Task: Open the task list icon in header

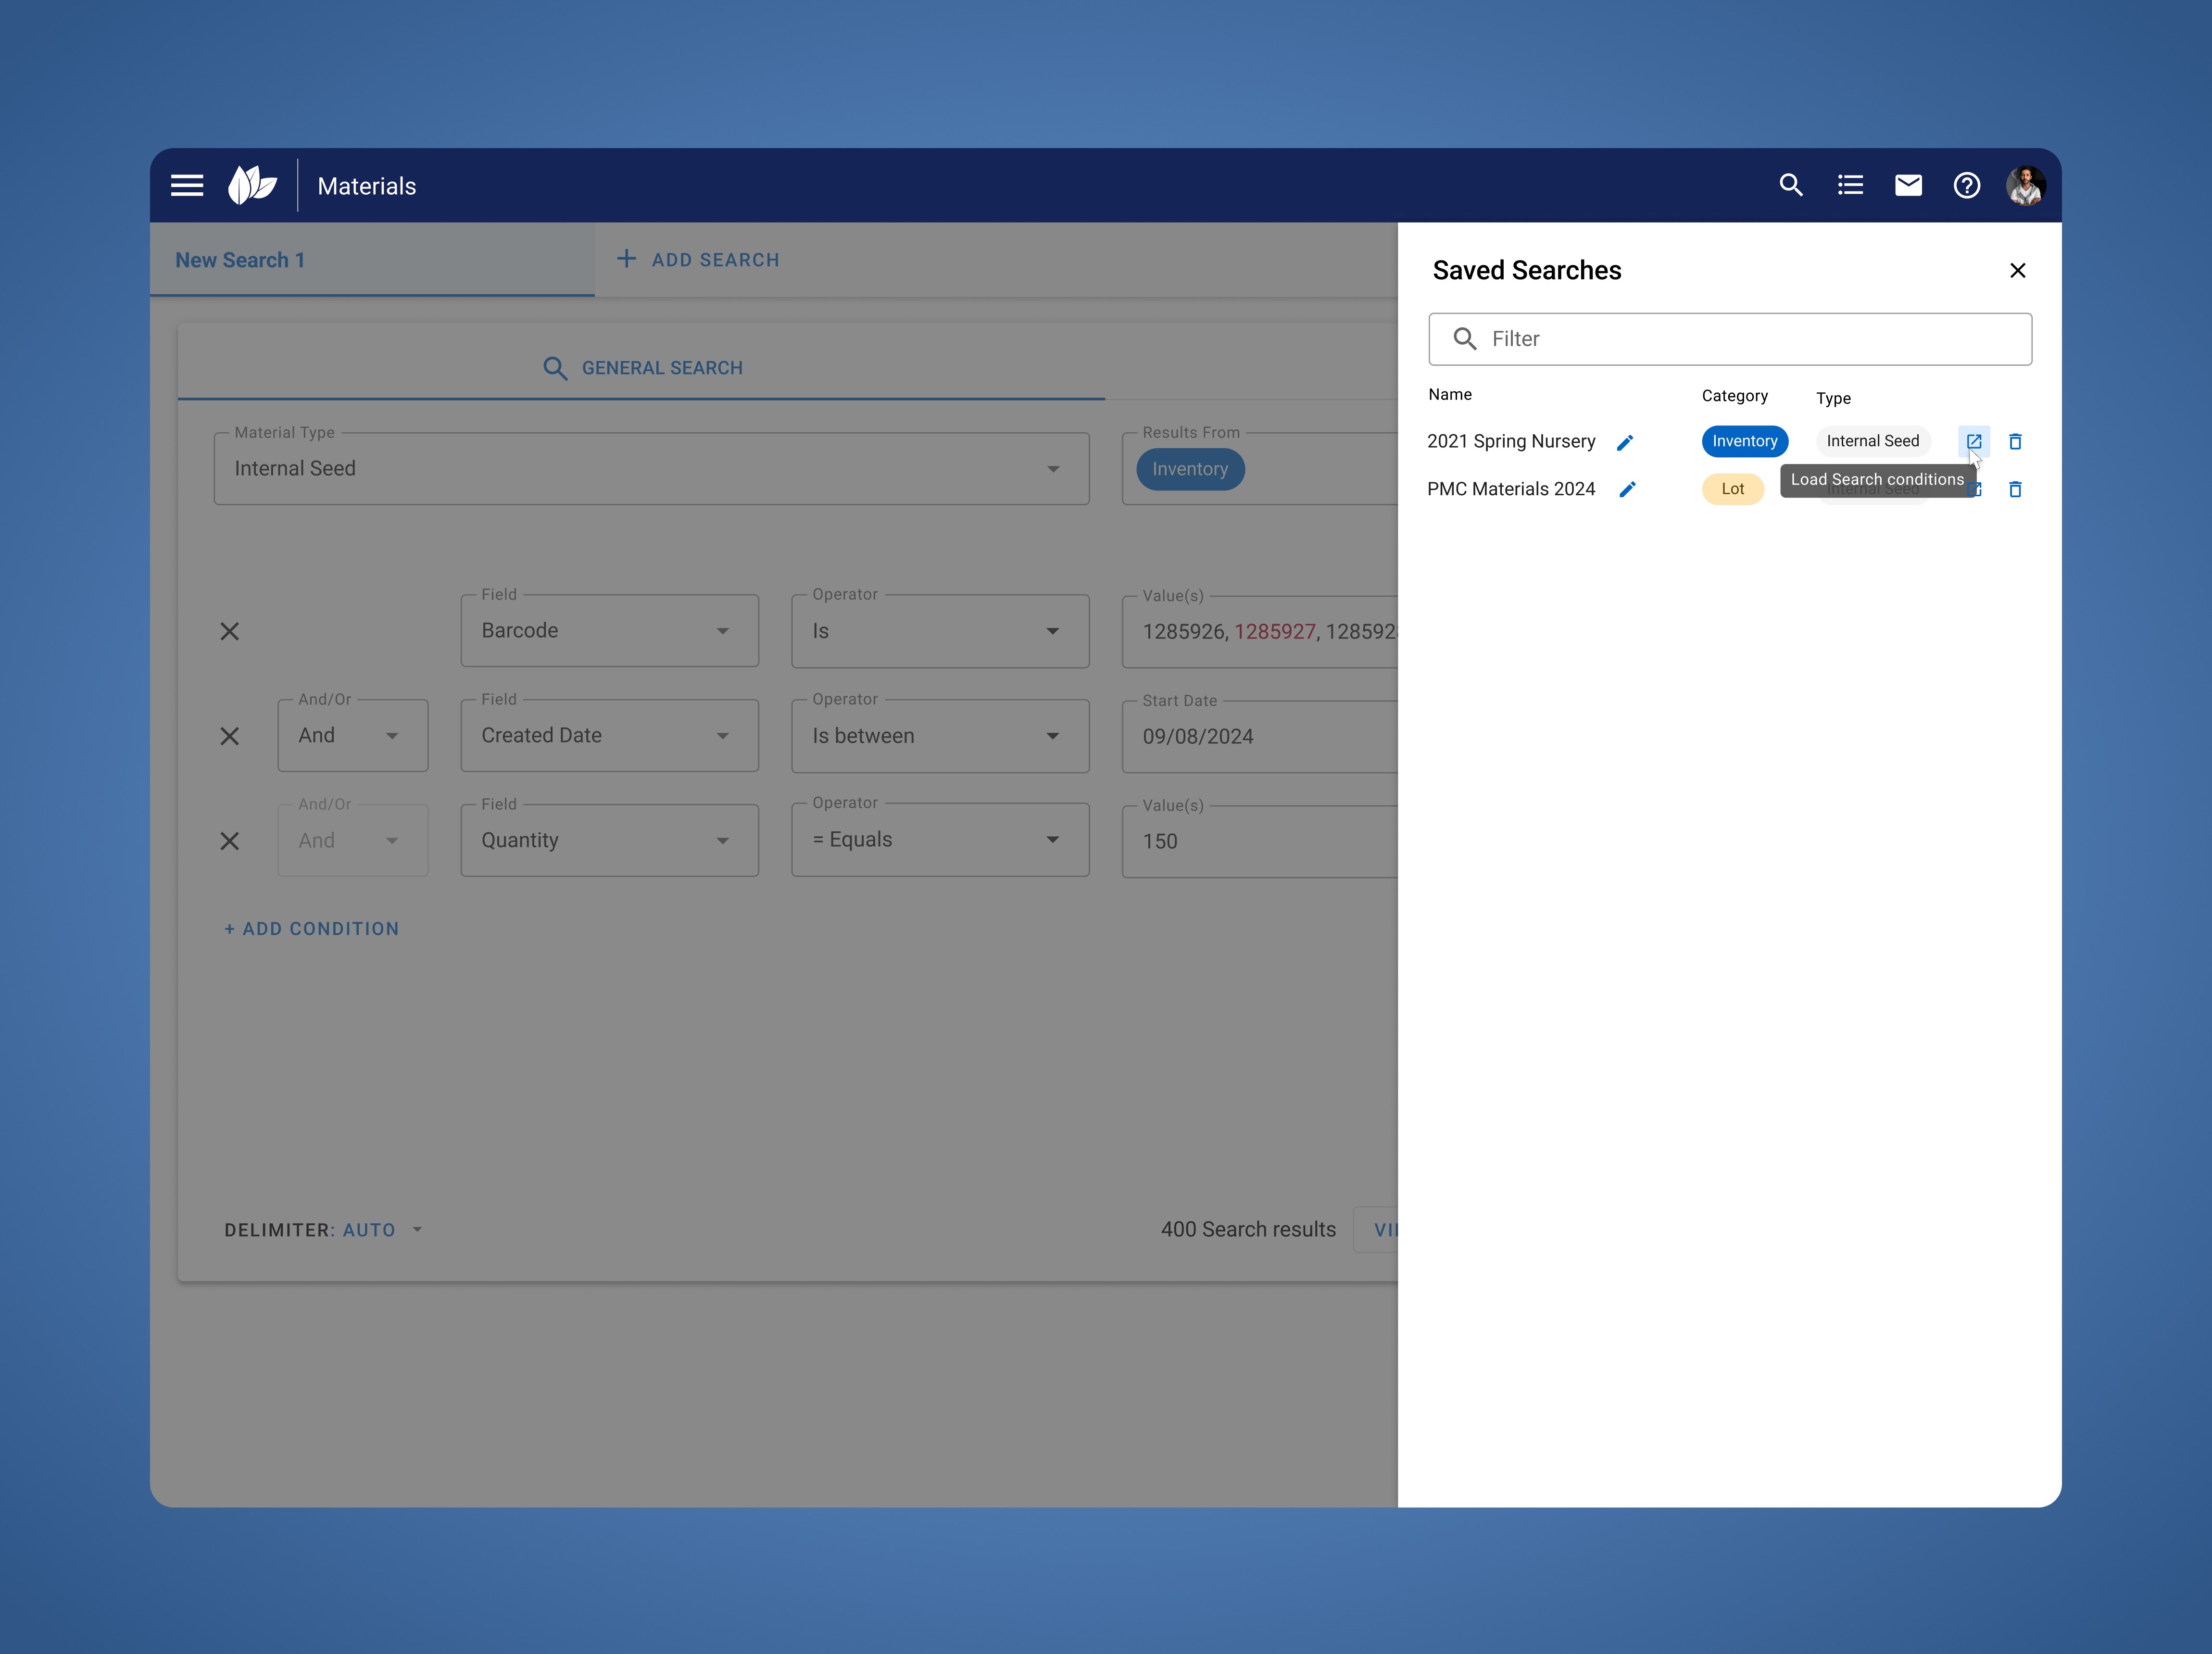Action: click(x=1850, y=186)
